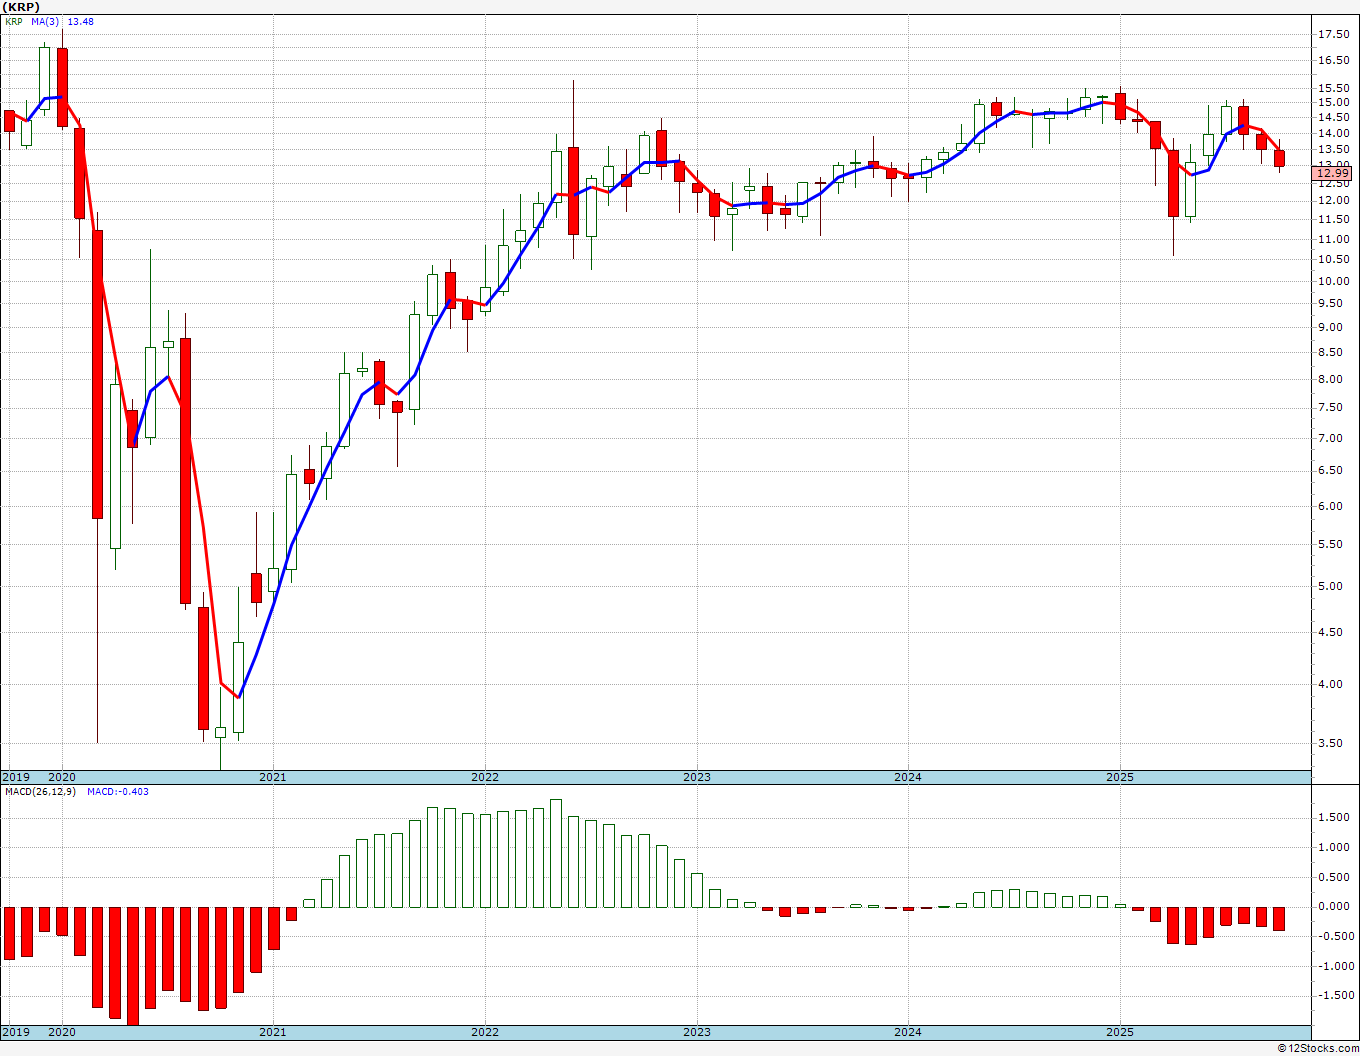This screenshot has width=1360, height=1056.
Task: Click the 13.50 price axis label
Action: click(1333, 149)
